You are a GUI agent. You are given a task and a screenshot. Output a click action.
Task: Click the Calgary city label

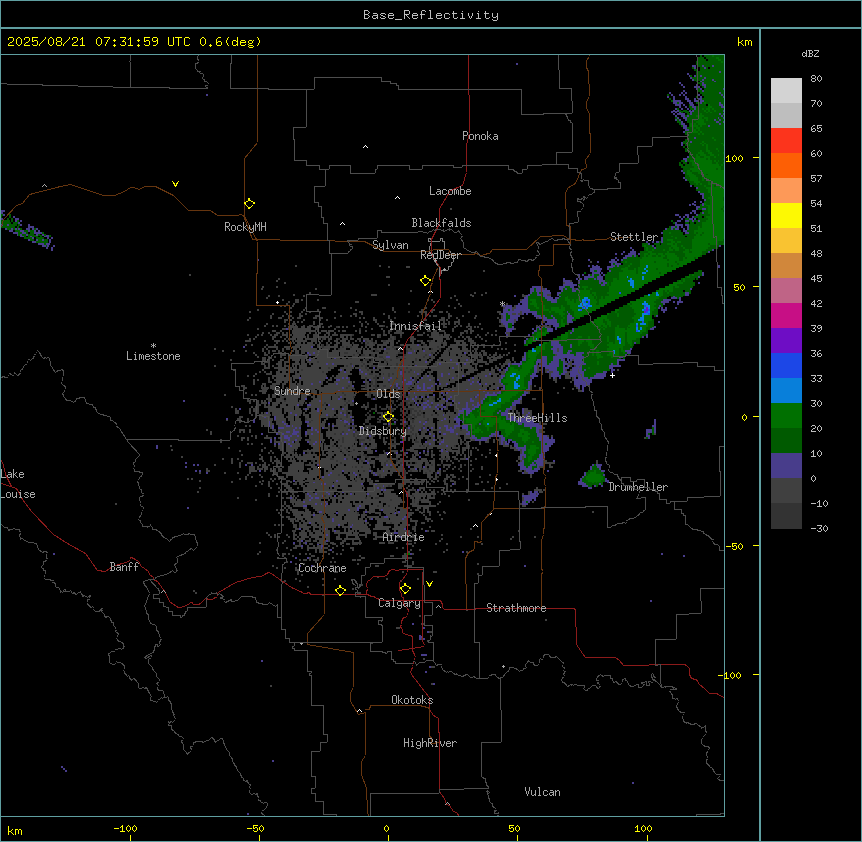pos(400,603)
